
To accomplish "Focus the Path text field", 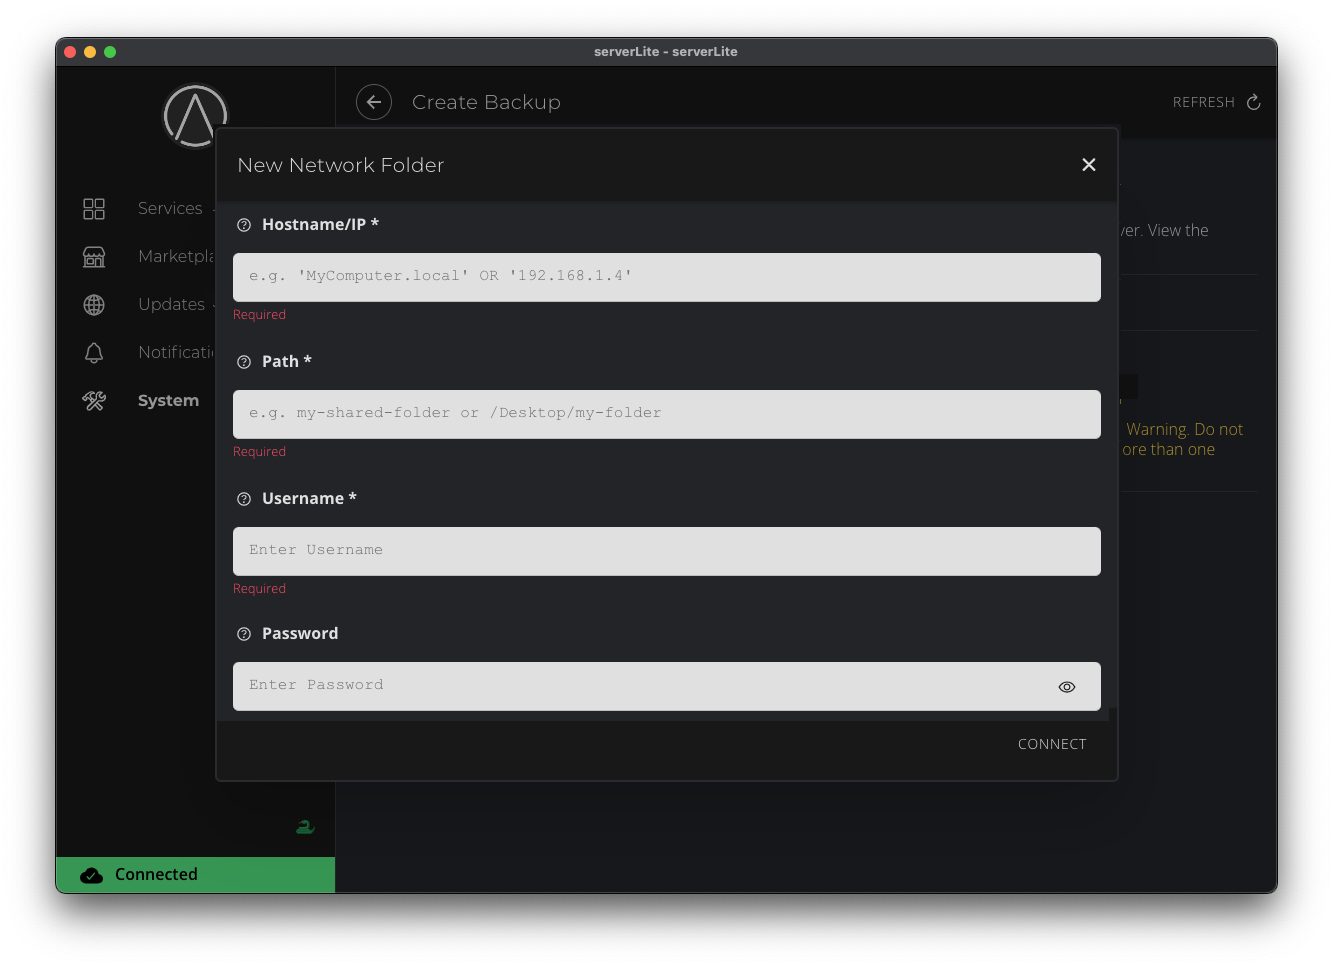I will coord(666,414).
